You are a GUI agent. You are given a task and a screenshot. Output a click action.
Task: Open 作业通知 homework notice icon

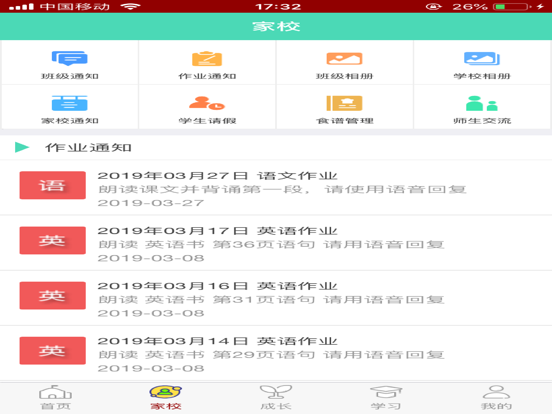point(207,58)
